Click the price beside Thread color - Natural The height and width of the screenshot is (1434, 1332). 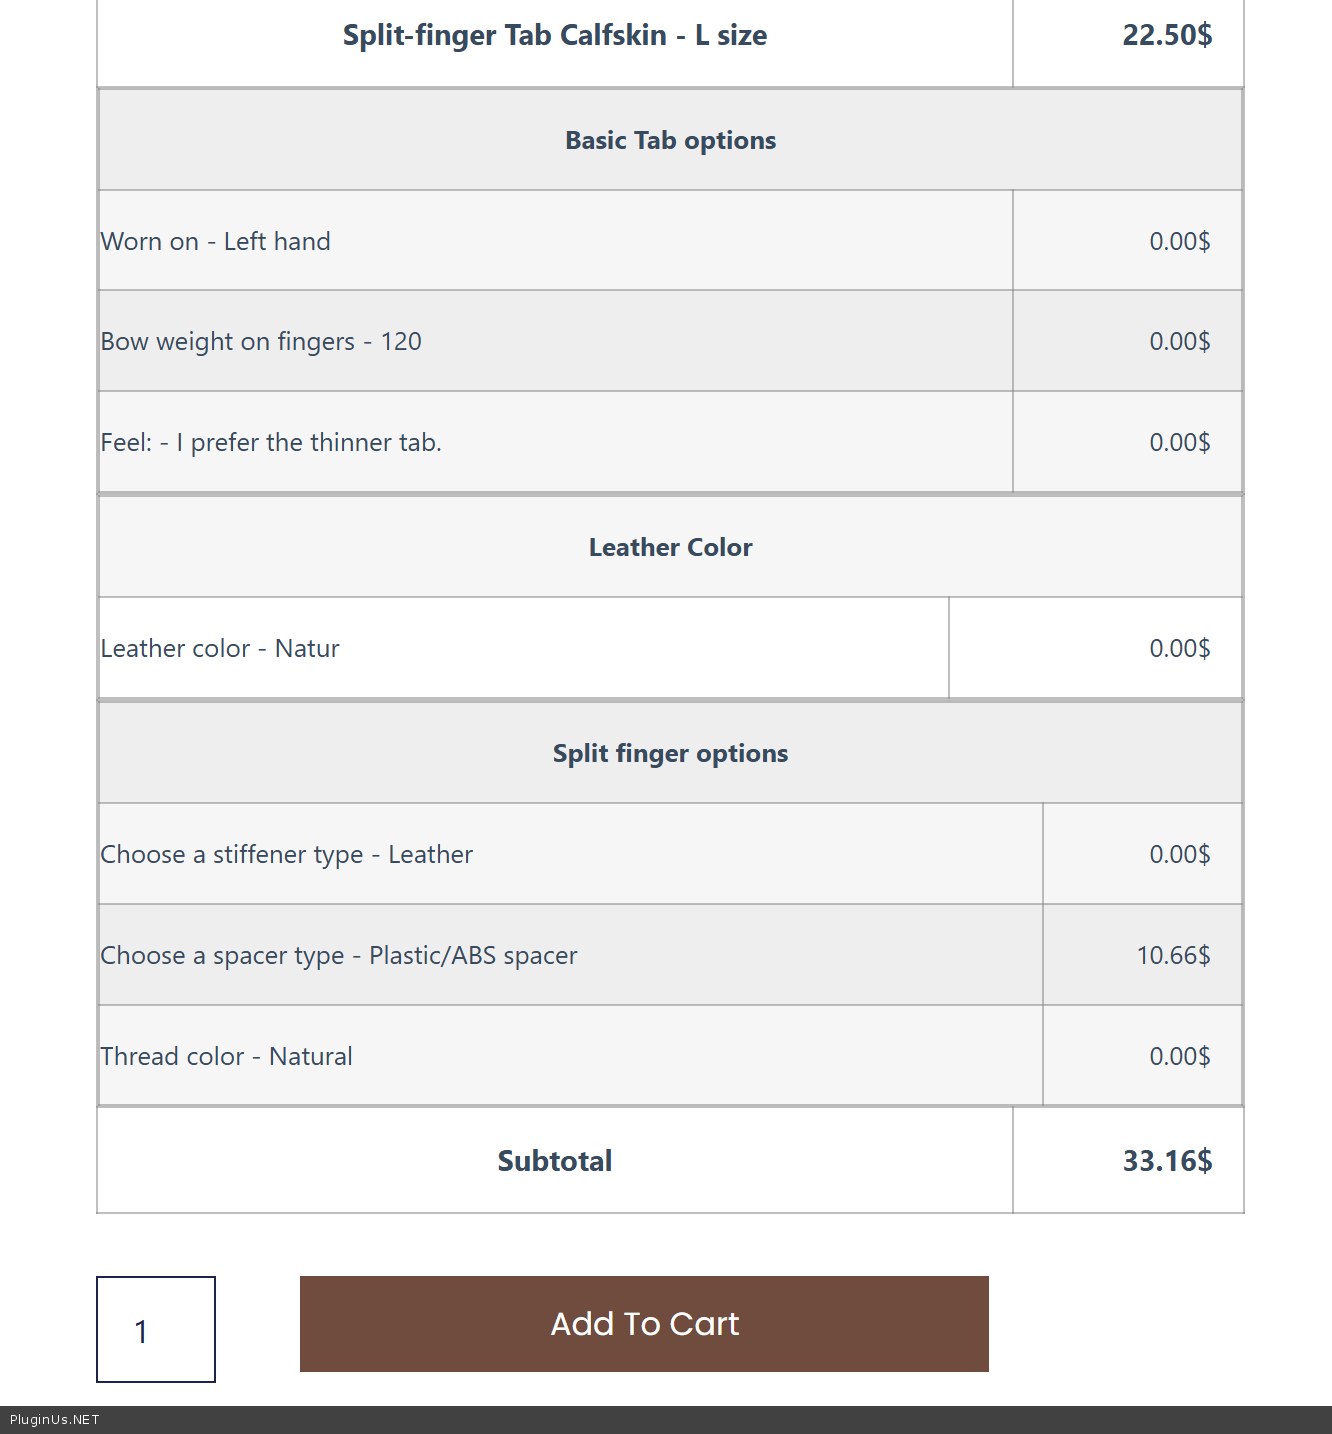click(1179, 1057)
